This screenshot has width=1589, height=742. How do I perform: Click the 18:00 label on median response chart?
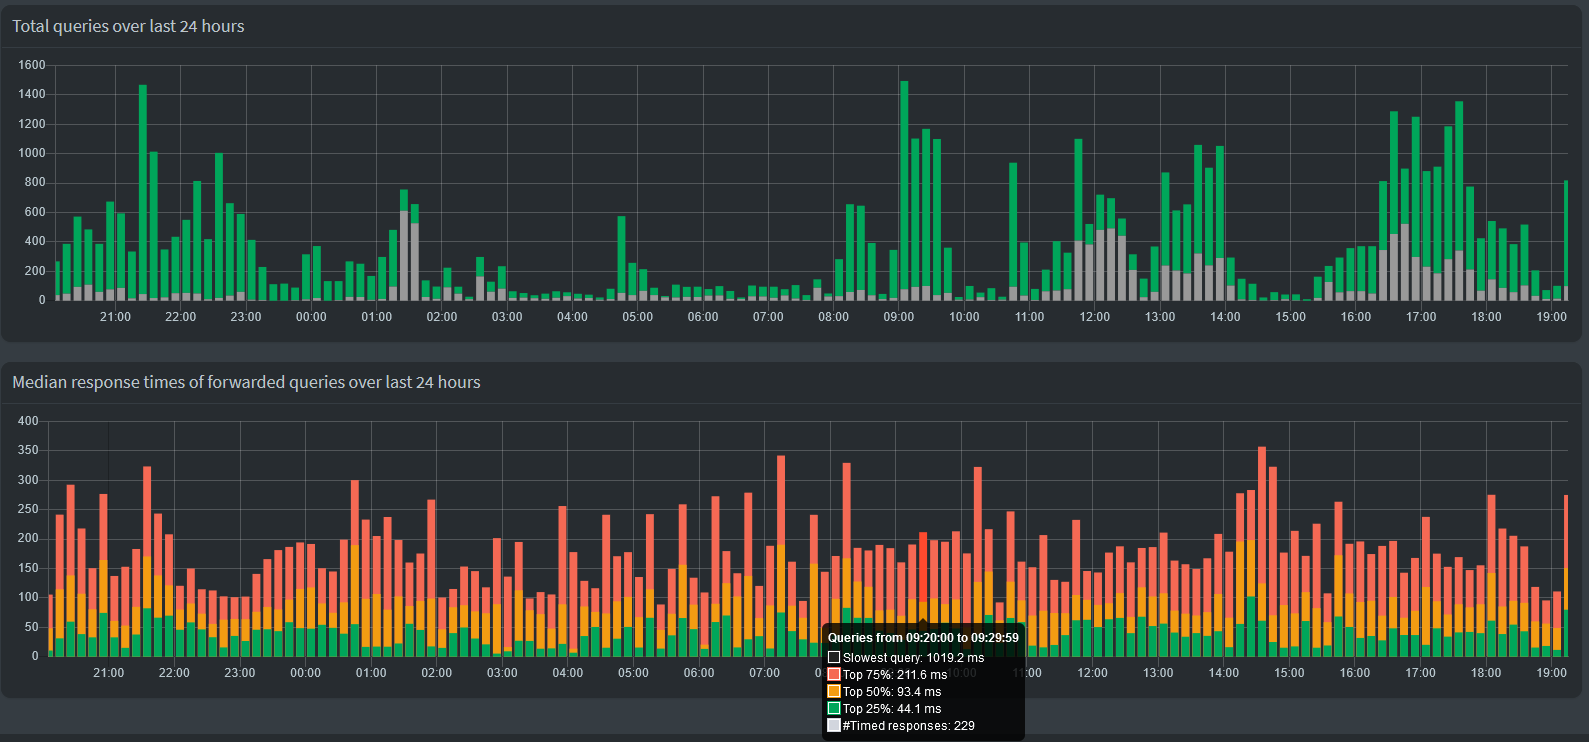1485,673
